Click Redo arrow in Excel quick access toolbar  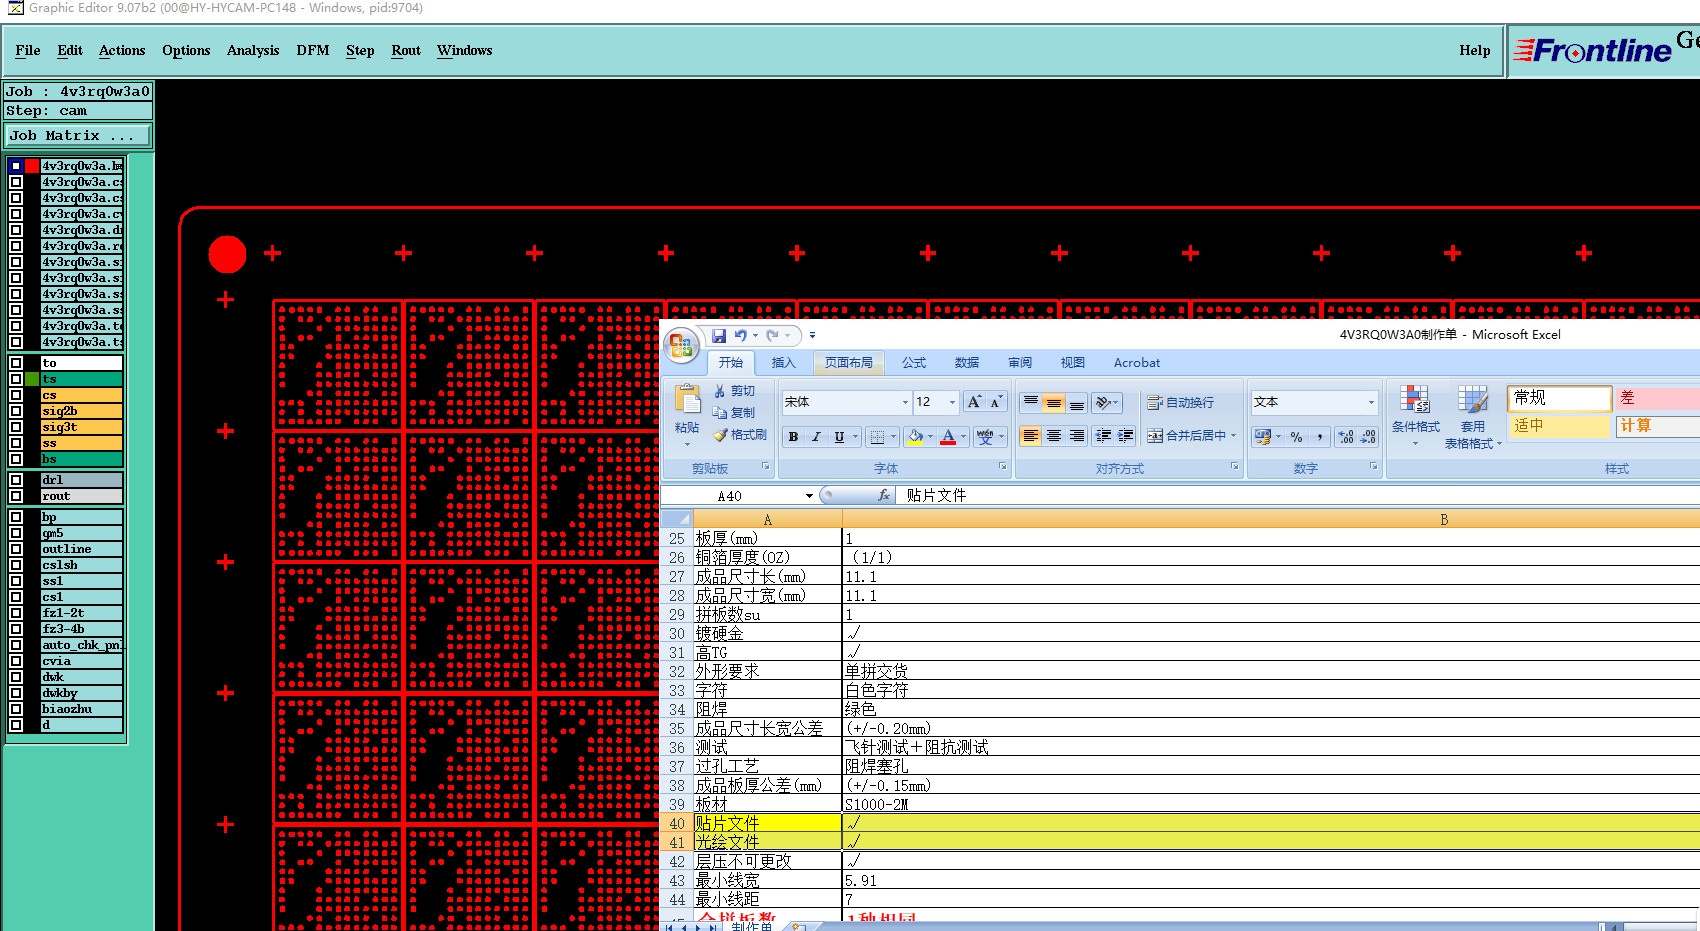(773, 336)
